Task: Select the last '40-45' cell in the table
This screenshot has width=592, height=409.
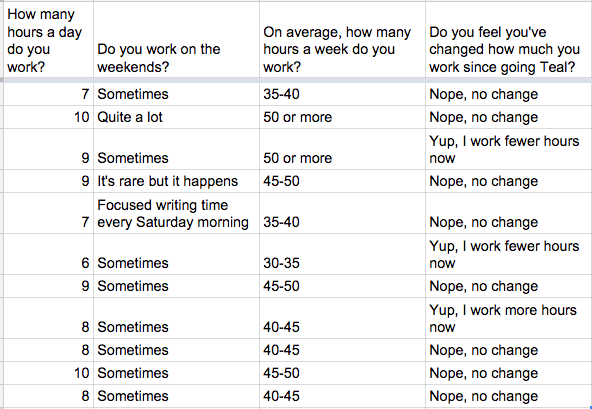Action: 342,396
